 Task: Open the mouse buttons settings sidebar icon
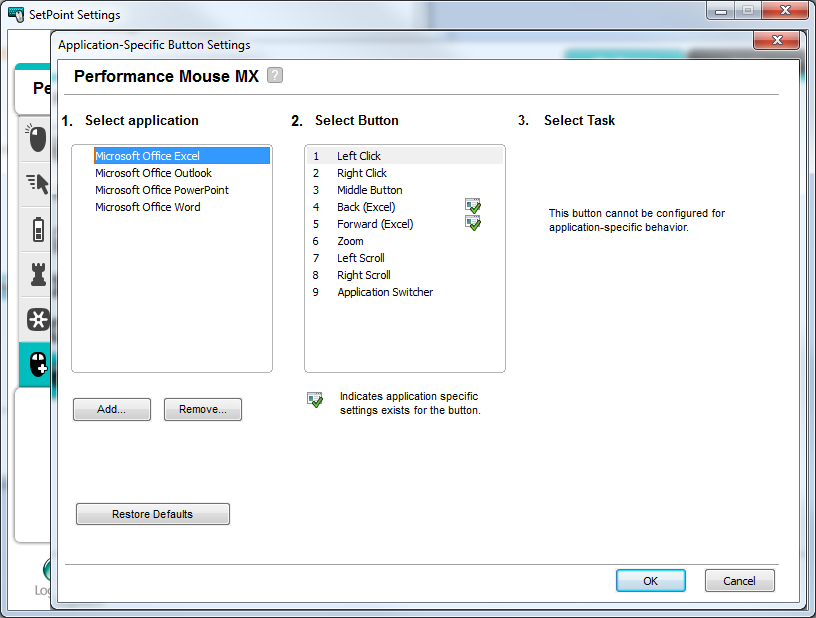[36, 138]
